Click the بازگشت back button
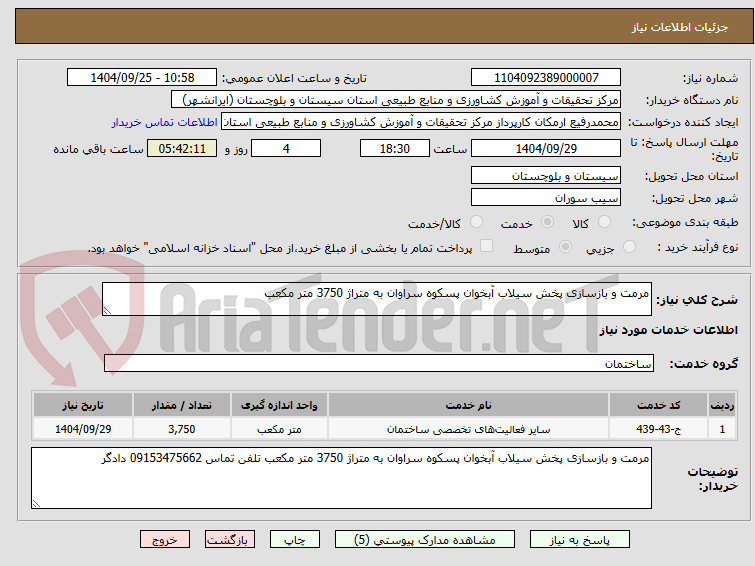The width and height of the screenshot is (755, 566). pyautogui.click(x=230, y=540)
